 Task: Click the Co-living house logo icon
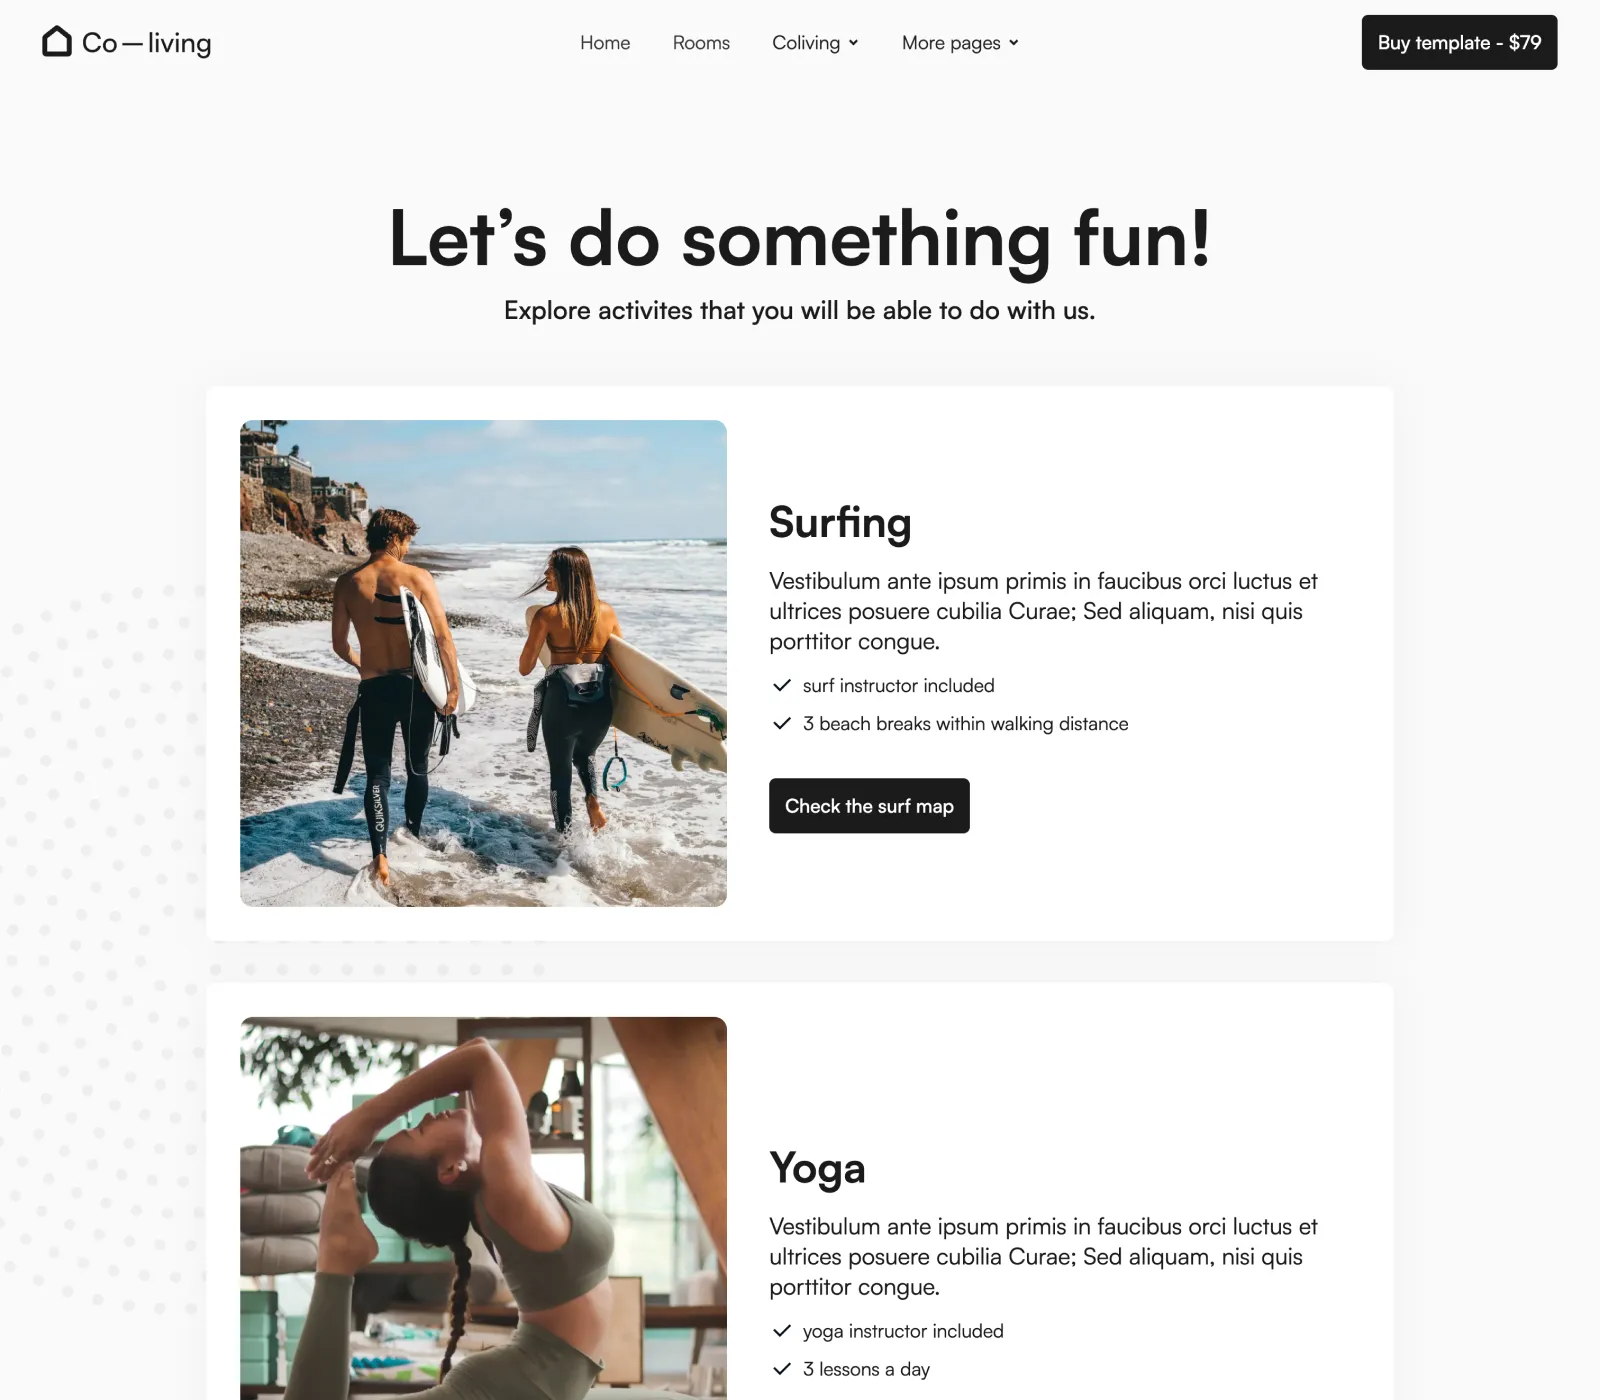pos(57,42)
